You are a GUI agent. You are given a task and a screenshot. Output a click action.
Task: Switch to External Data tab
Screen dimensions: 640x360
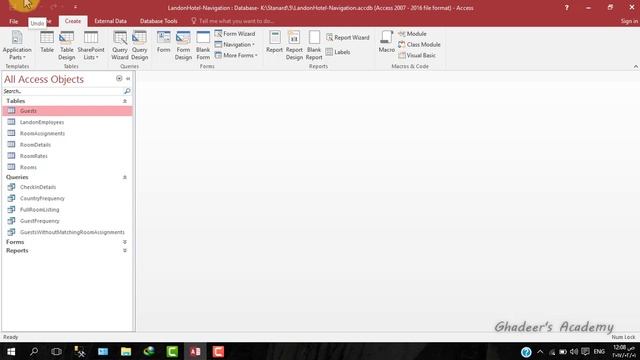[x=110, y=21]
